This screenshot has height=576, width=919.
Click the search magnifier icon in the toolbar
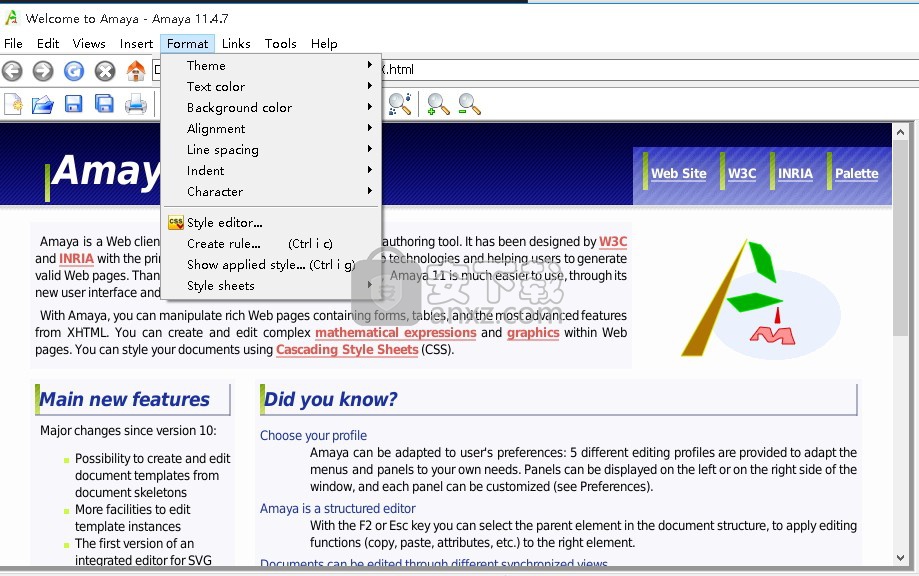coord(400,104)
